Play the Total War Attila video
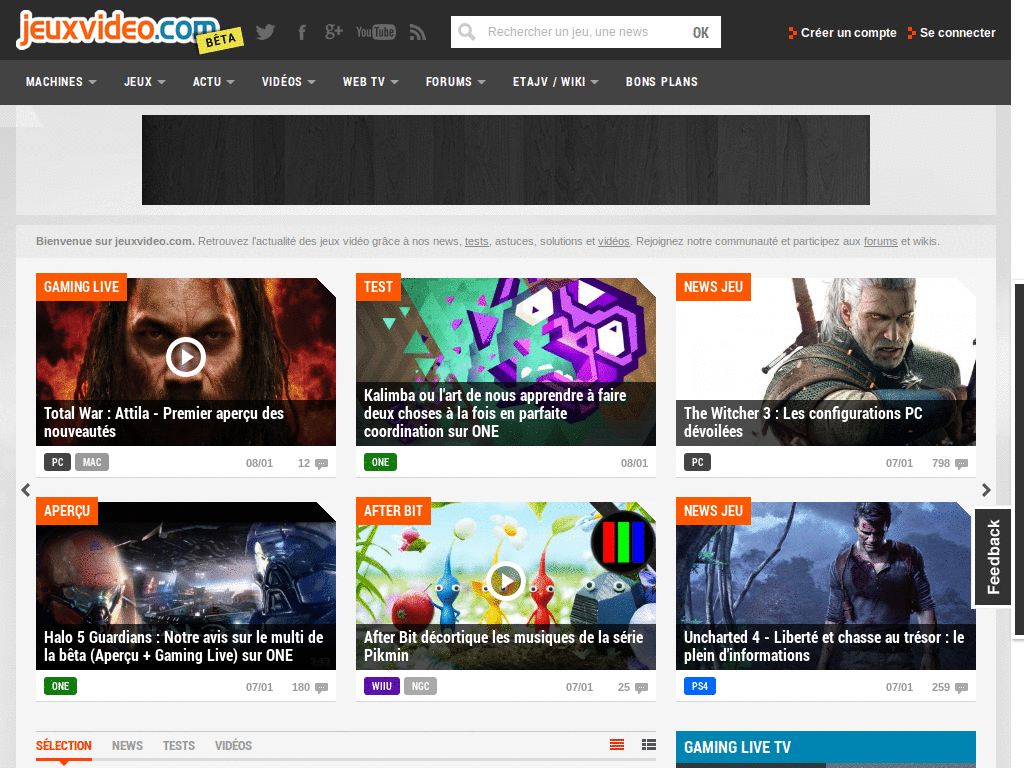1024x768 pixels. tap(185, 357)
